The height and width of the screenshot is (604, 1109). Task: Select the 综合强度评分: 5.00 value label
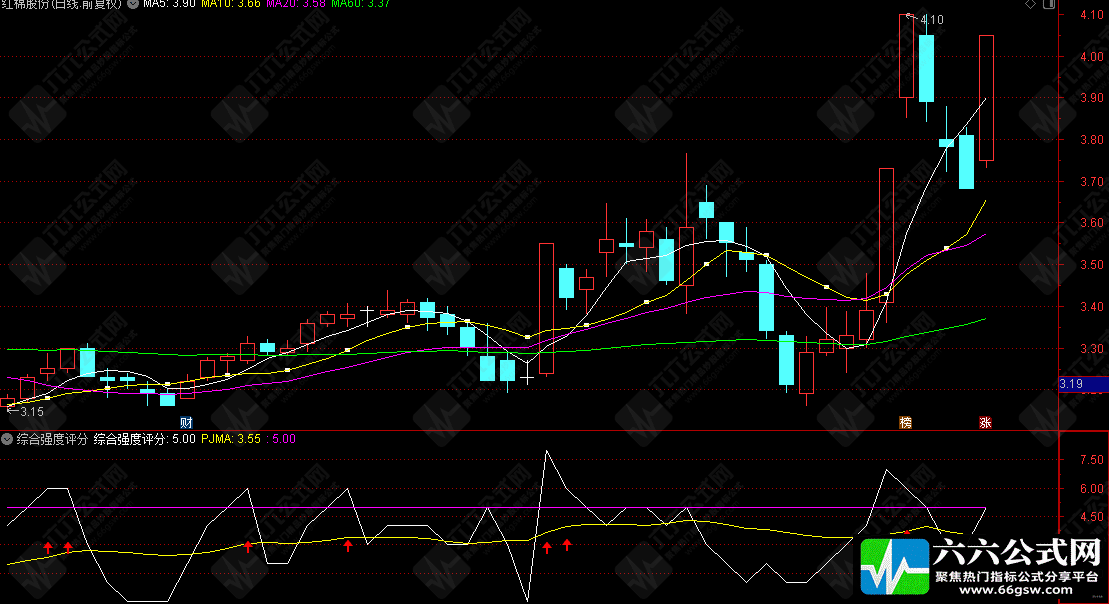[144, 439]
